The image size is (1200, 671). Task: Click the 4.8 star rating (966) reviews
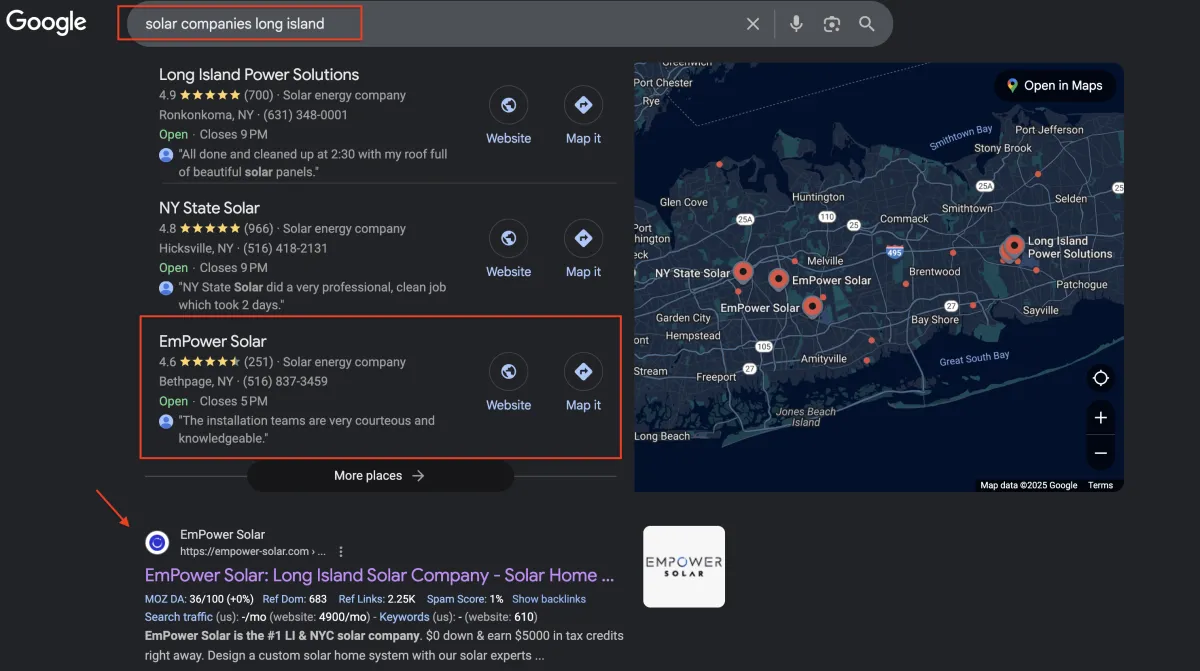[x=216, y=228]
